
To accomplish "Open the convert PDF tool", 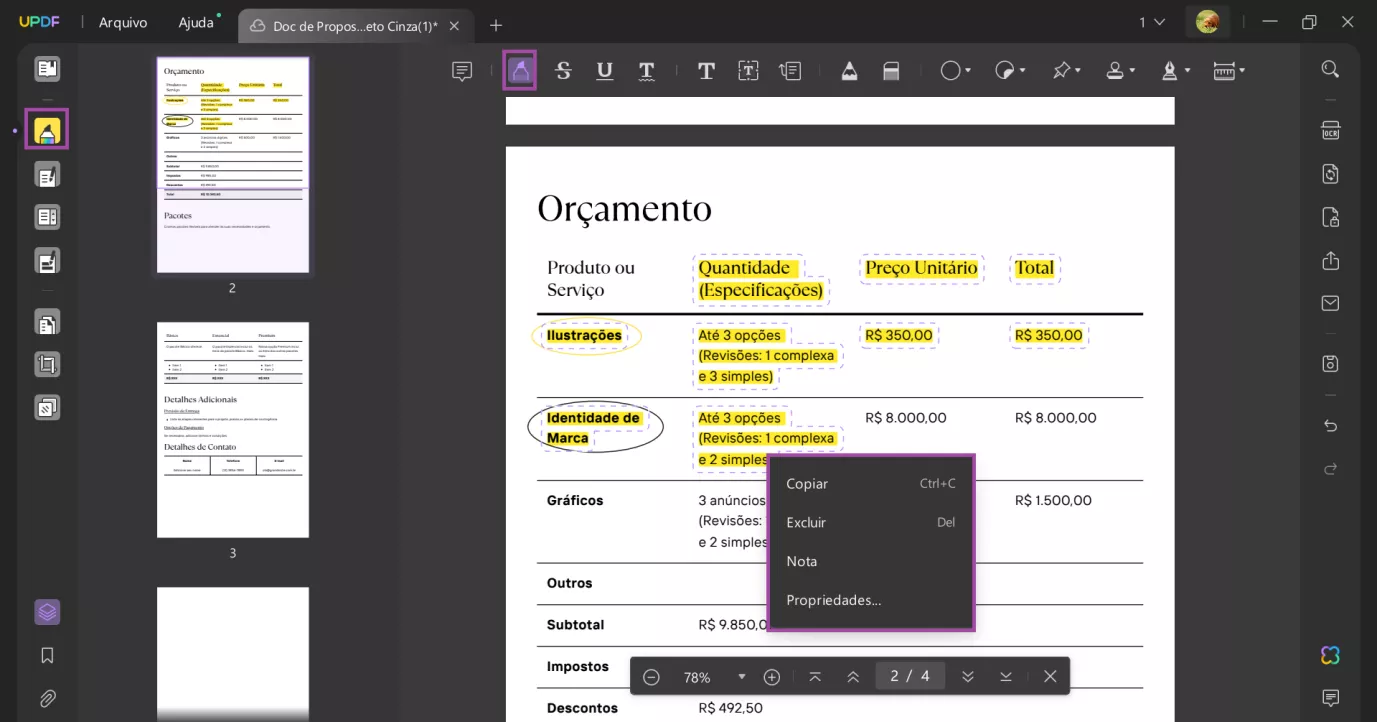I will pyautogui.click(x=1330, y=174).
